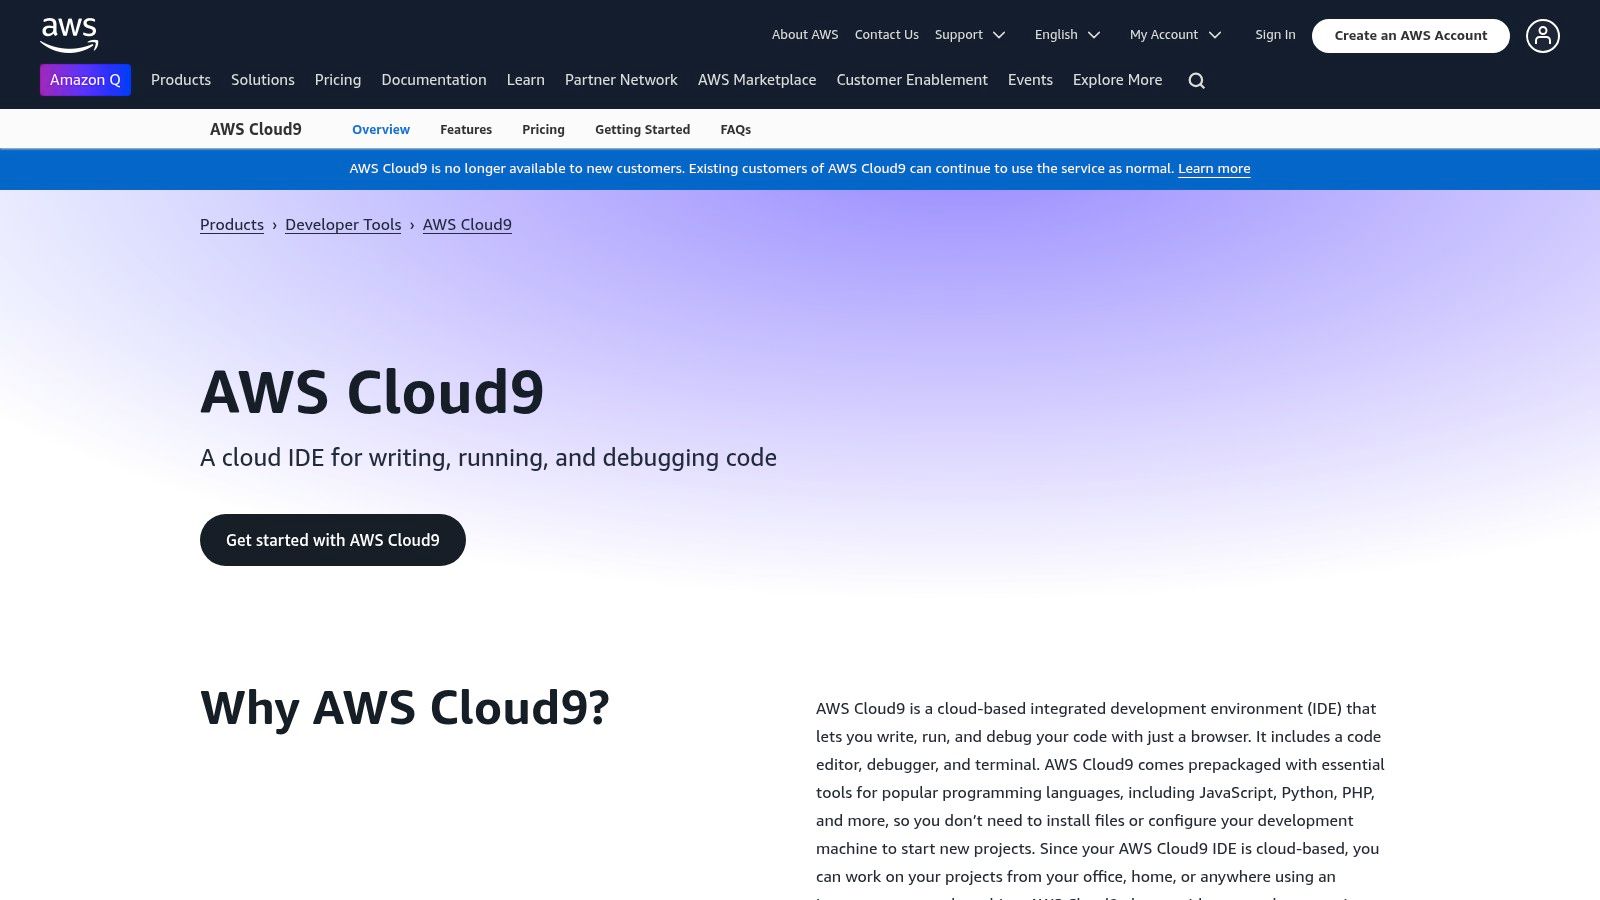Open the Documentation menu
Viewport: 1600px width, 900px height.
pyautogui.click(x=434, y=80)
